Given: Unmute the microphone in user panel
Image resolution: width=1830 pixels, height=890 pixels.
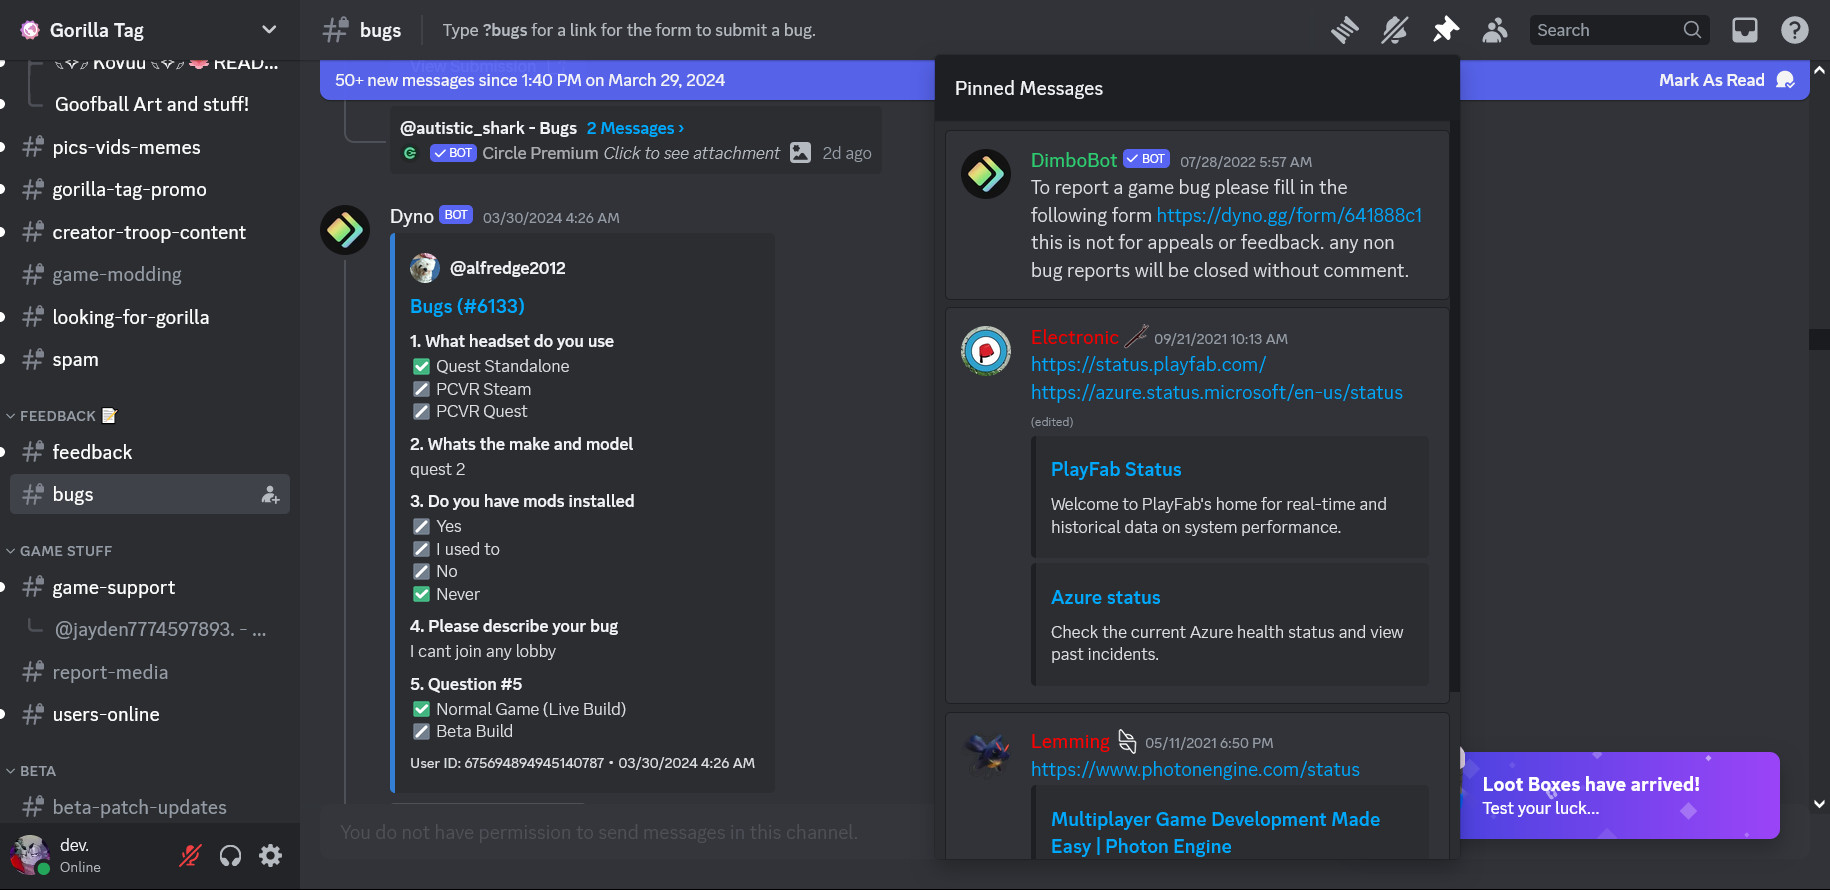Looking at the screenshot, I should pos(190,856).
